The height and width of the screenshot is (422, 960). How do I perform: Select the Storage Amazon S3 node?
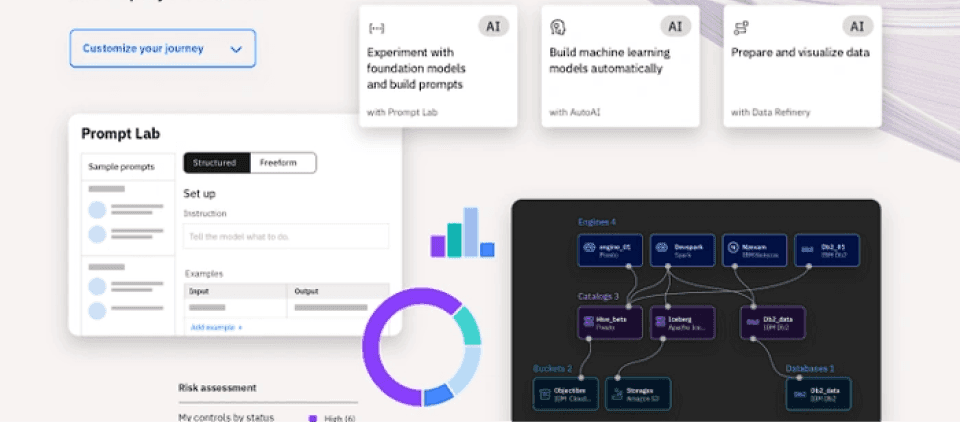(638, 394)
